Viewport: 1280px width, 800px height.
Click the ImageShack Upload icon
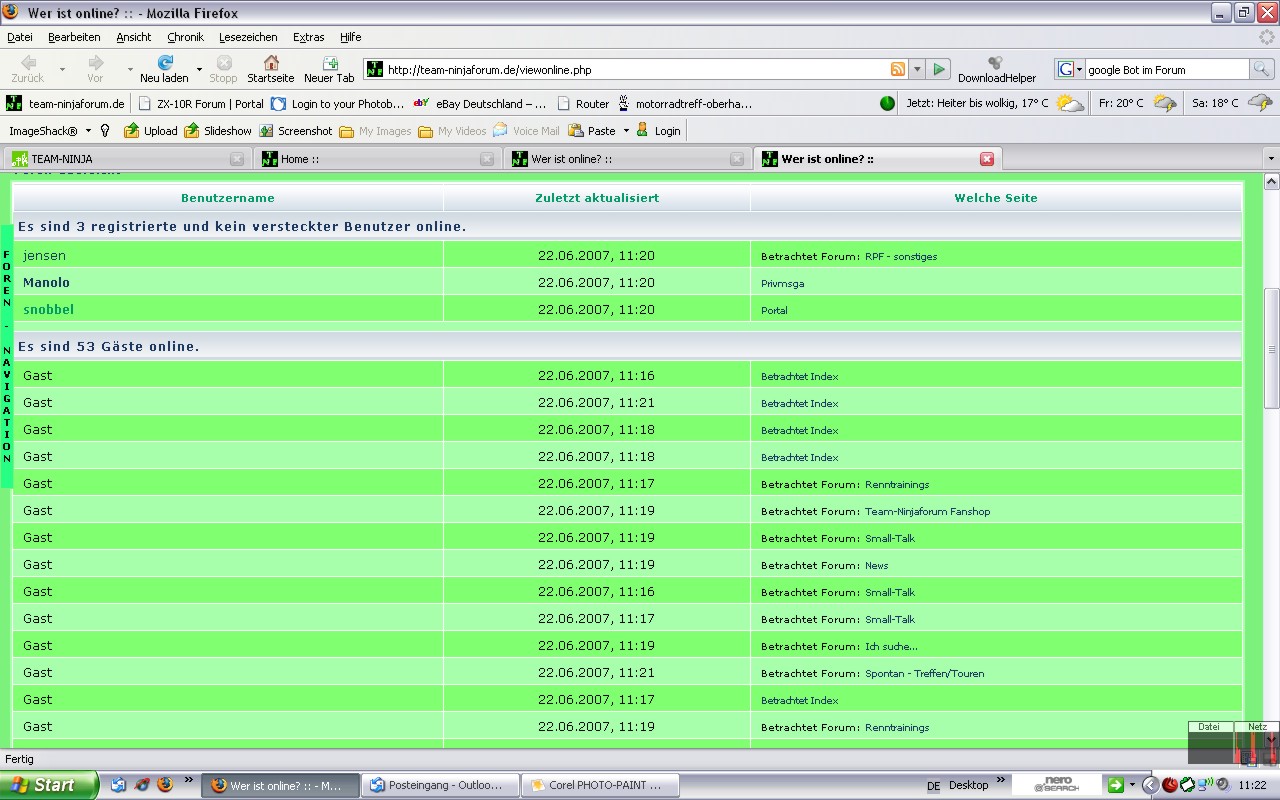(132, 131)
